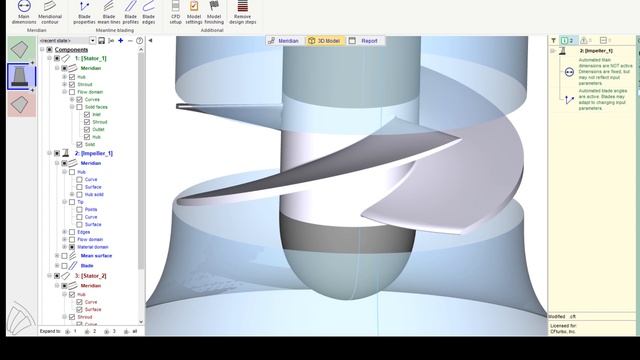Open Blade edges tool
The height and width of the screenshot is (360, 640).
(149, 12)
